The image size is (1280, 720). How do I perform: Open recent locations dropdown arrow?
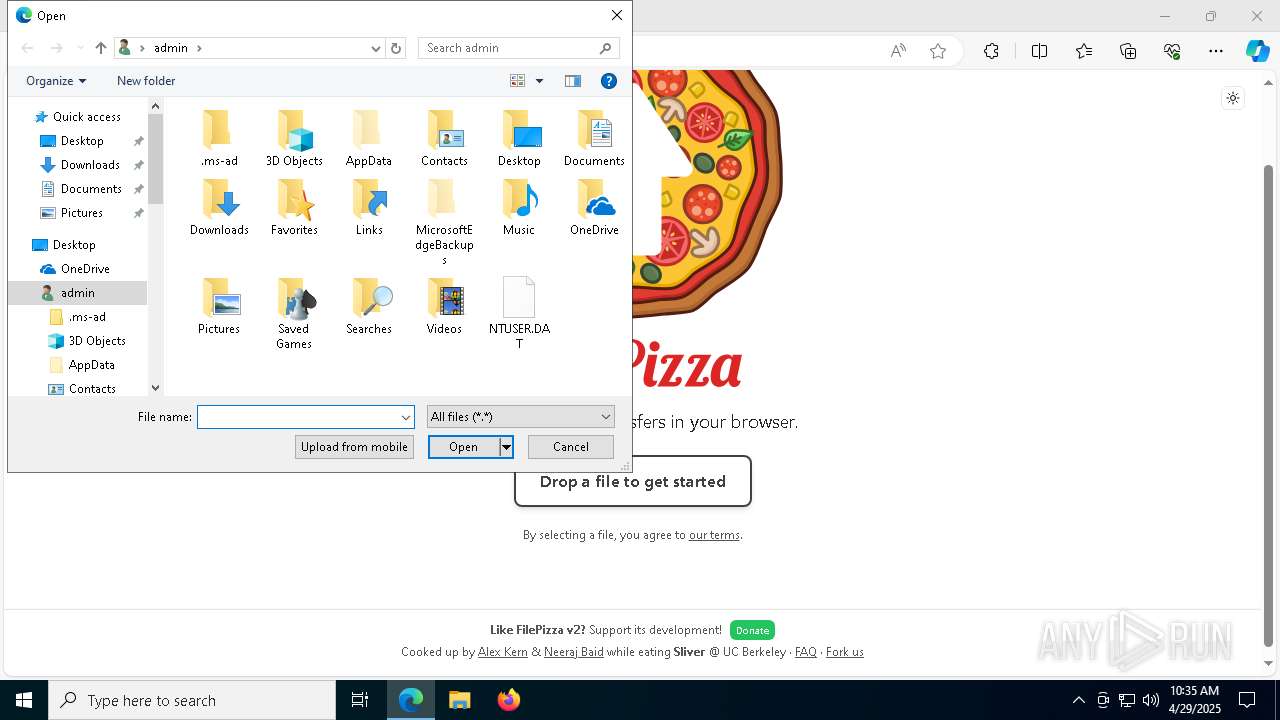click(80, 48)
